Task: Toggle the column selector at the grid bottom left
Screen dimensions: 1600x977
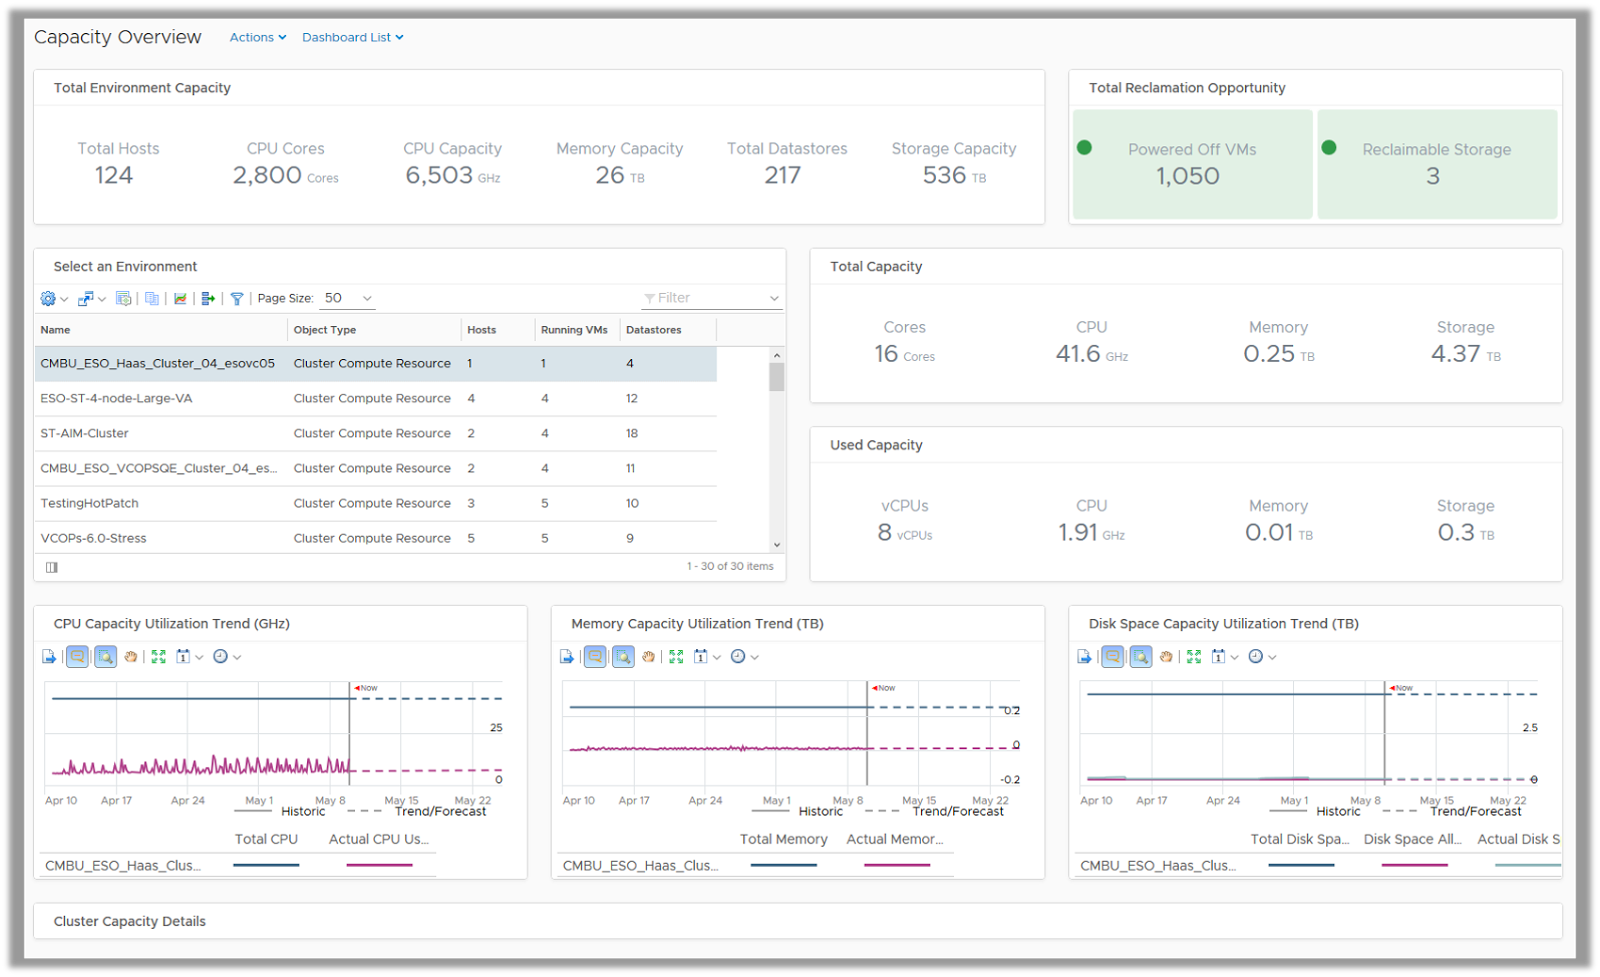Action: (x=51, y=567)
